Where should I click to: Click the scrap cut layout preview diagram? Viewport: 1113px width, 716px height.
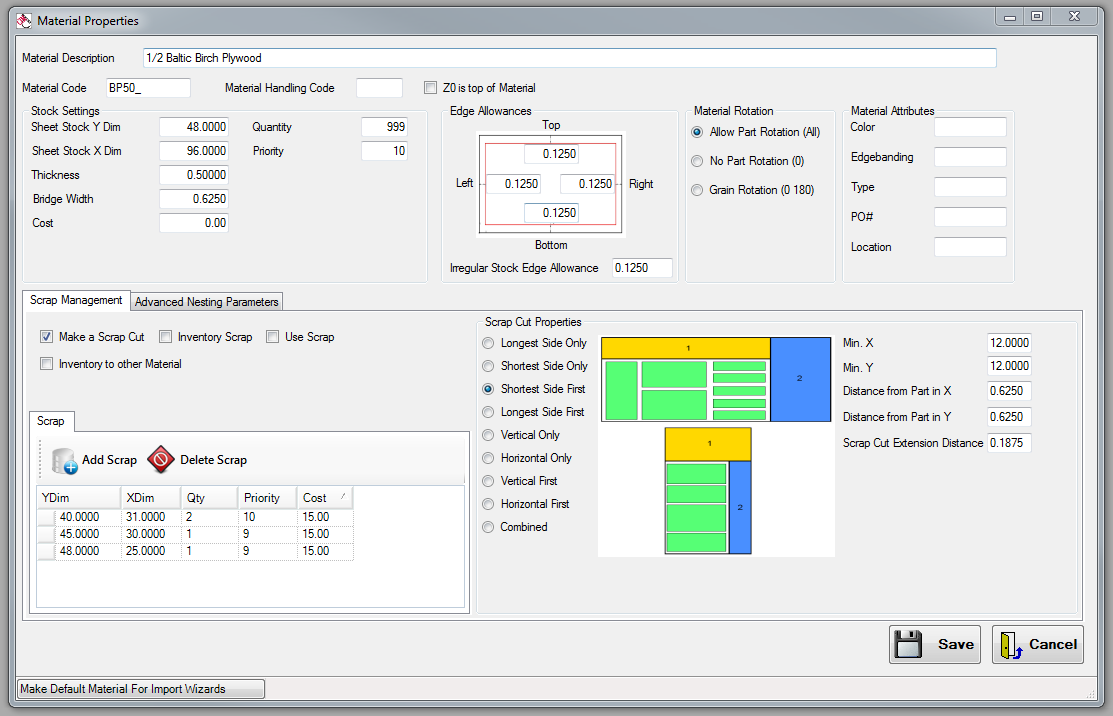[x=716, y=446]
